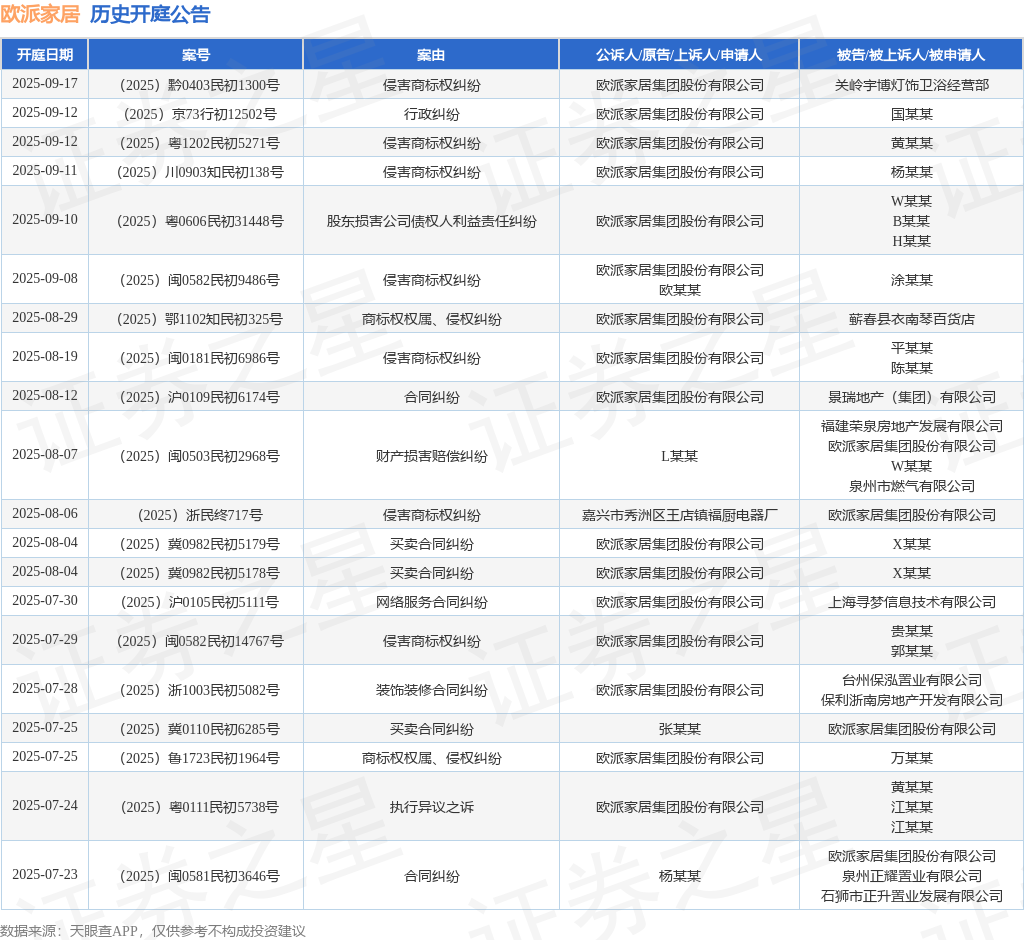Pick case number (2025)闽0503民初2968号
Screen dimensions: 1024x940
click(x=196, y=456)
